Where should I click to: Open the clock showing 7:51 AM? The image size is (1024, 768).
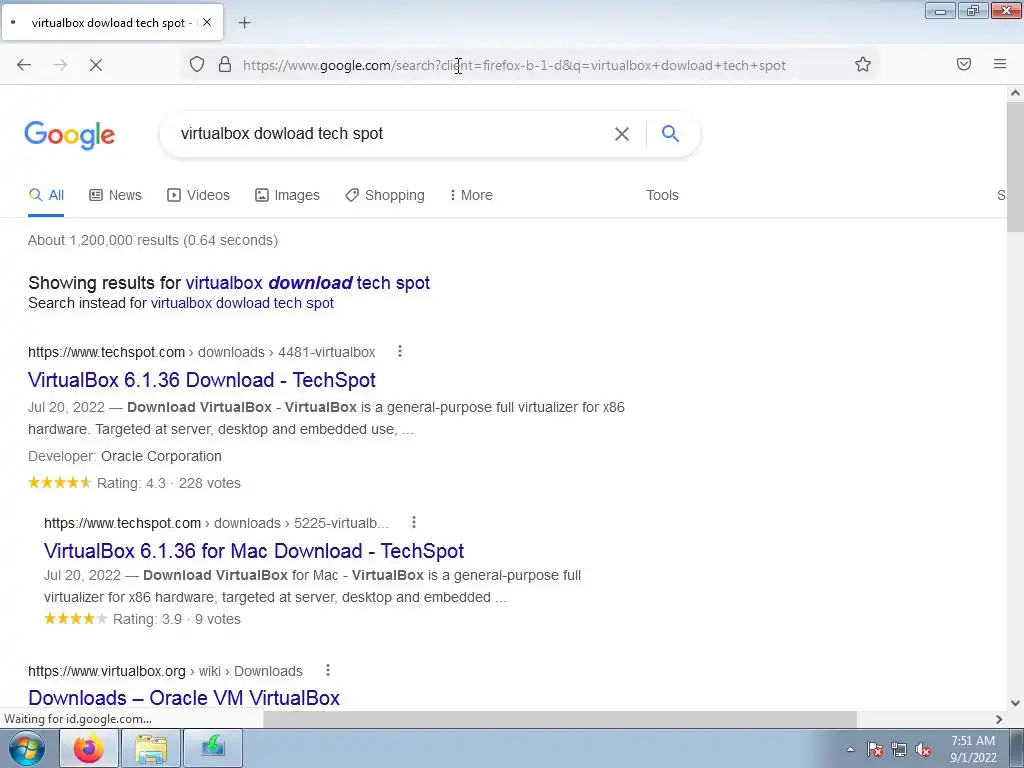tap(973, 749)
